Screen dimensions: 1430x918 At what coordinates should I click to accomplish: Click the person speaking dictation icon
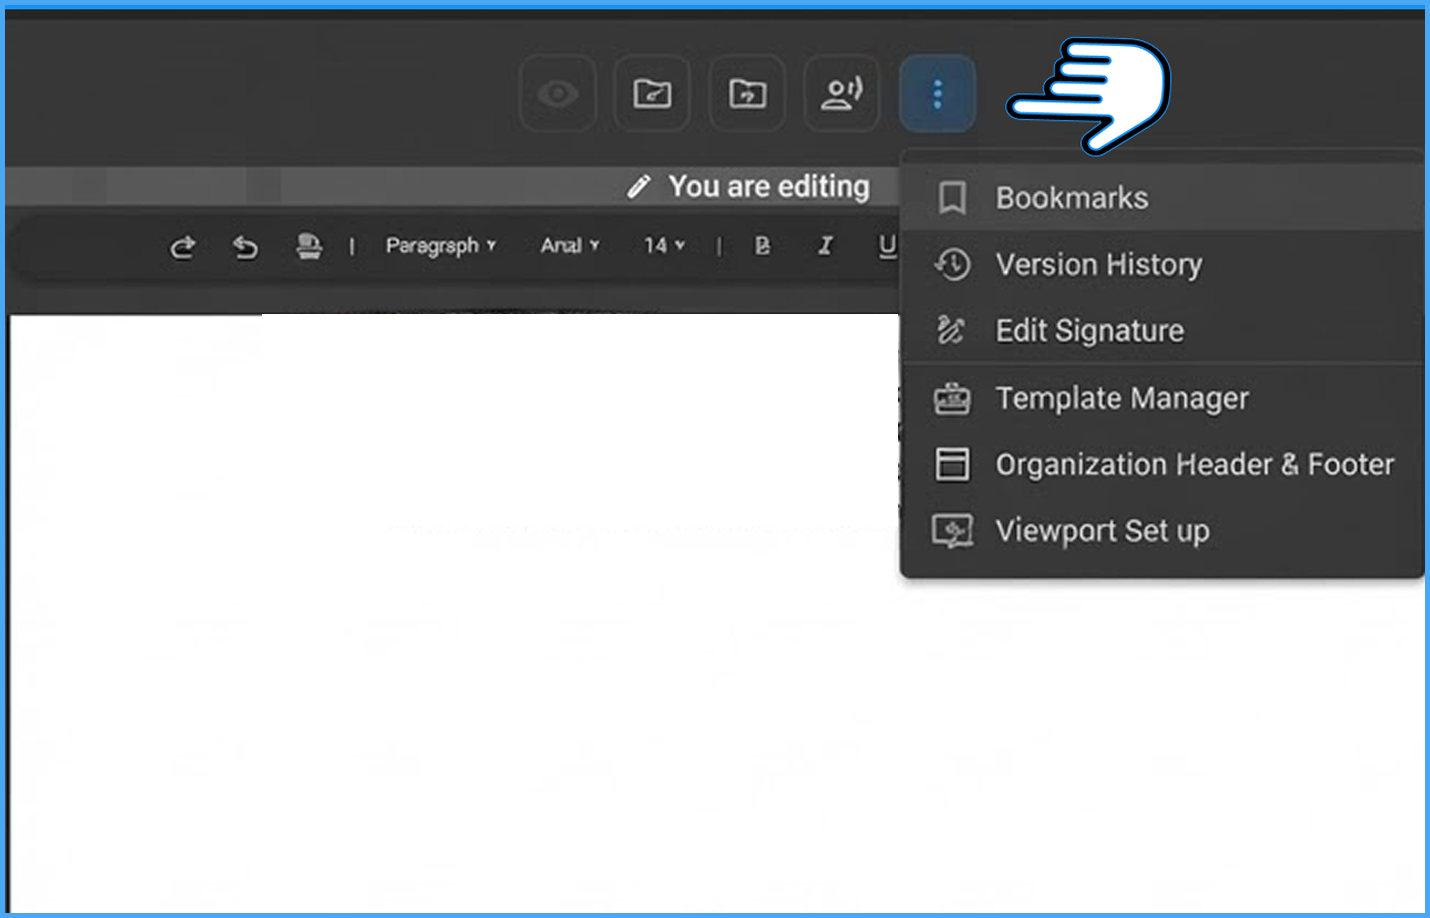842,94
